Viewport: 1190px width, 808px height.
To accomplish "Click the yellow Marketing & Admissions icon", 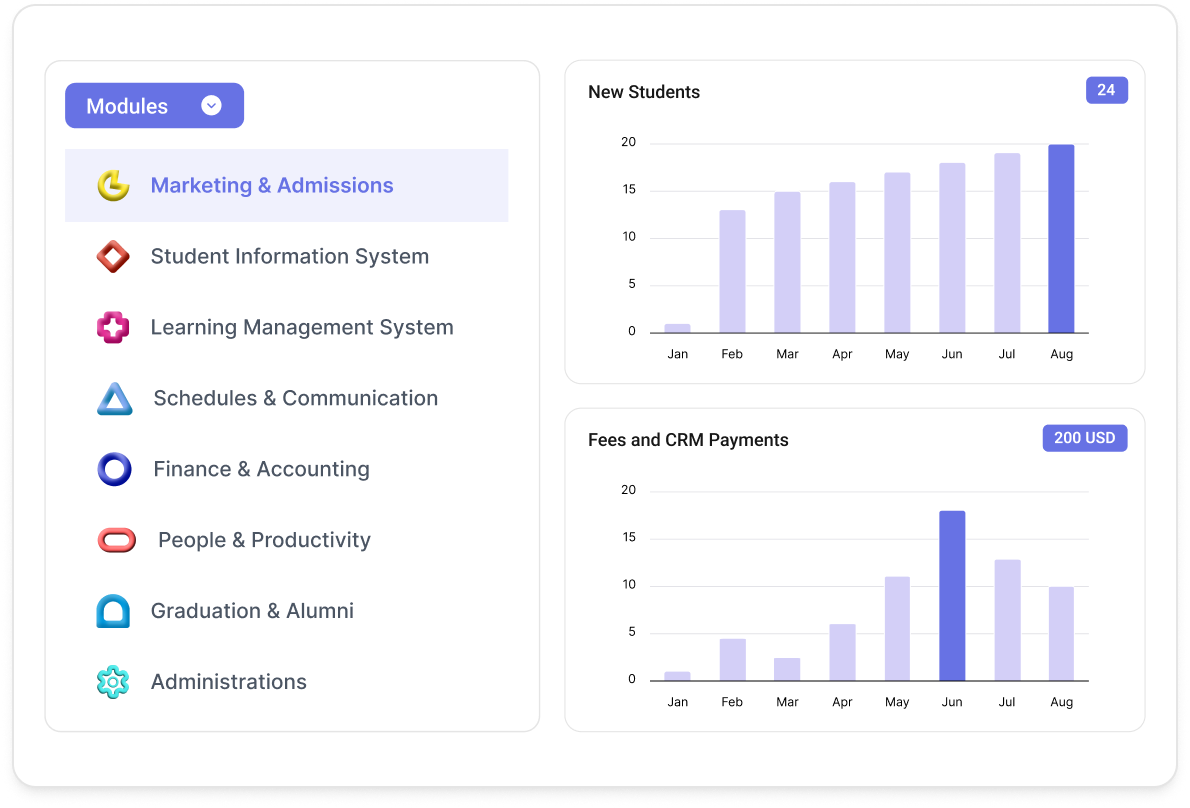I will [x=114, y=185].
